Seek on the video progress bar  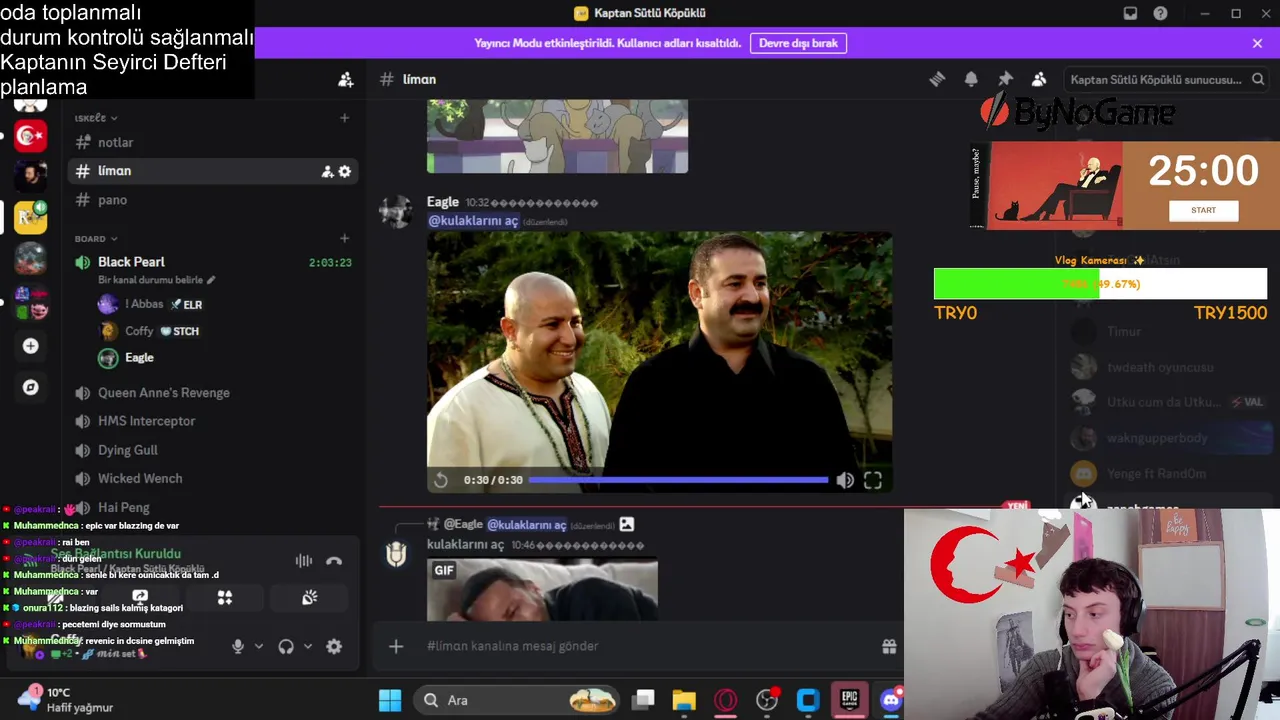(x=678, y=480)
